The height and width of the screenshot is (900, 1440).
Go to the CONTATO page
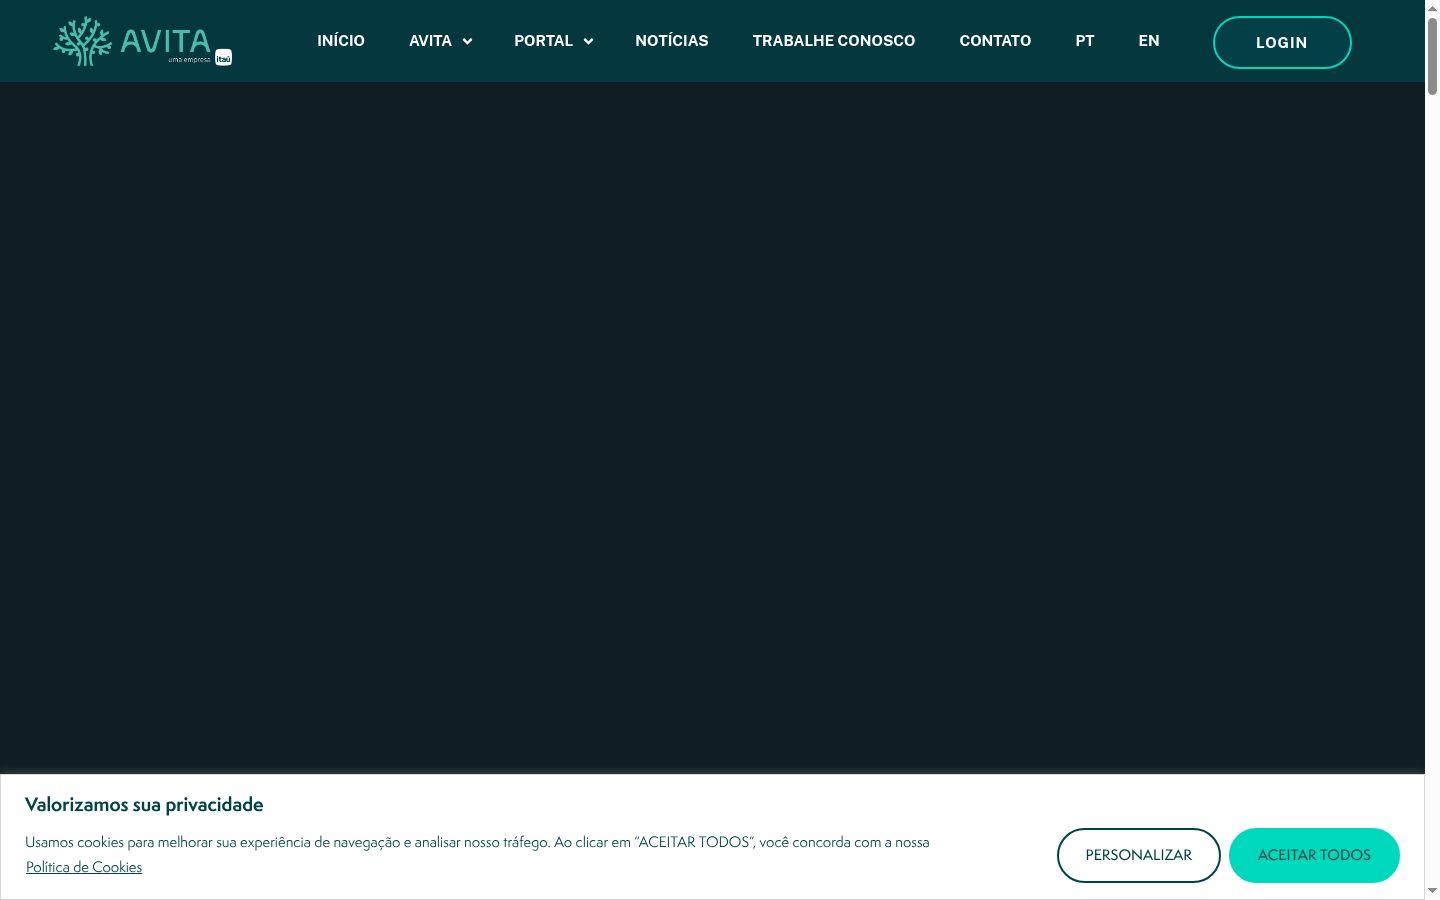click(995, 41)
